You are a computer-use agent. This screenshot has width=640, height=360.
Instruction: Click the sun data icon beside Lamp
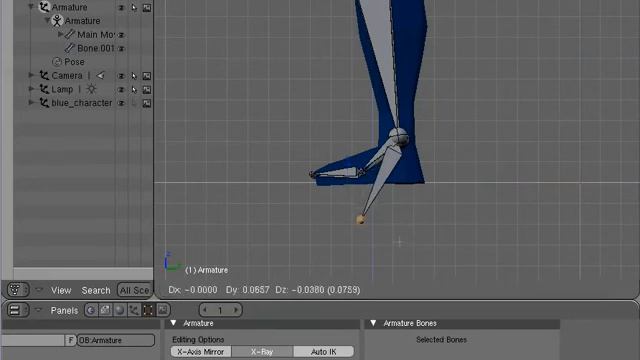(91, 89)
